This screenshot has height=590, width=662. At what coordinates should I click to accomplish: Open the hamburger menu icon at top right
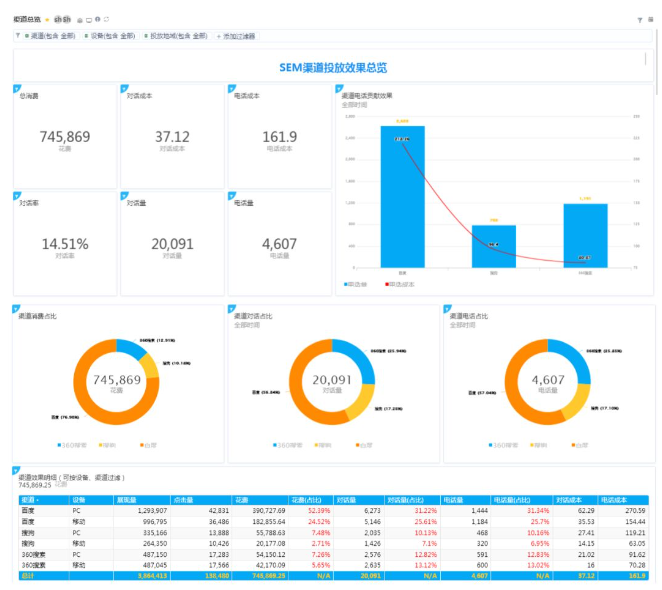point(651,19)
